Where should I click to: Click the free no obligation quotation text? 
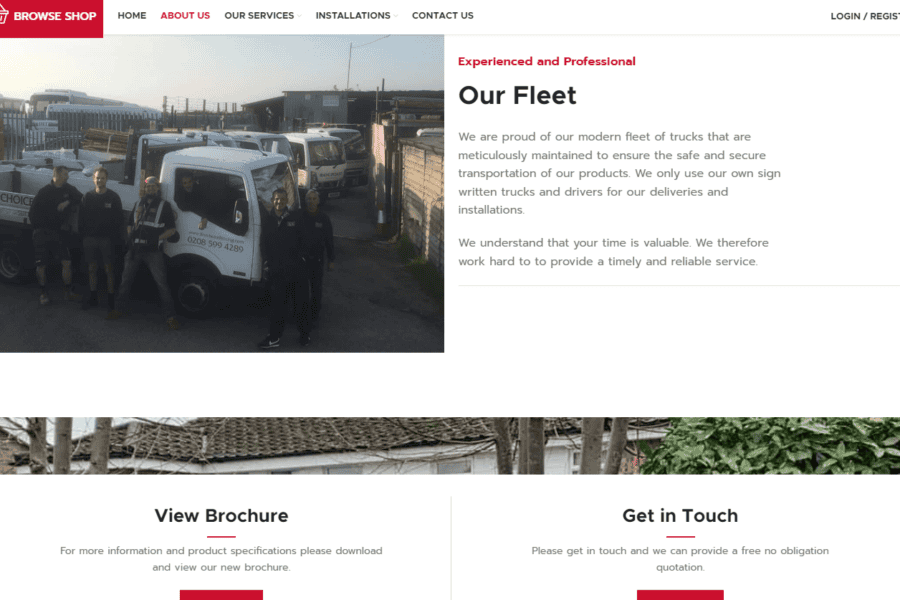[680, 559]
